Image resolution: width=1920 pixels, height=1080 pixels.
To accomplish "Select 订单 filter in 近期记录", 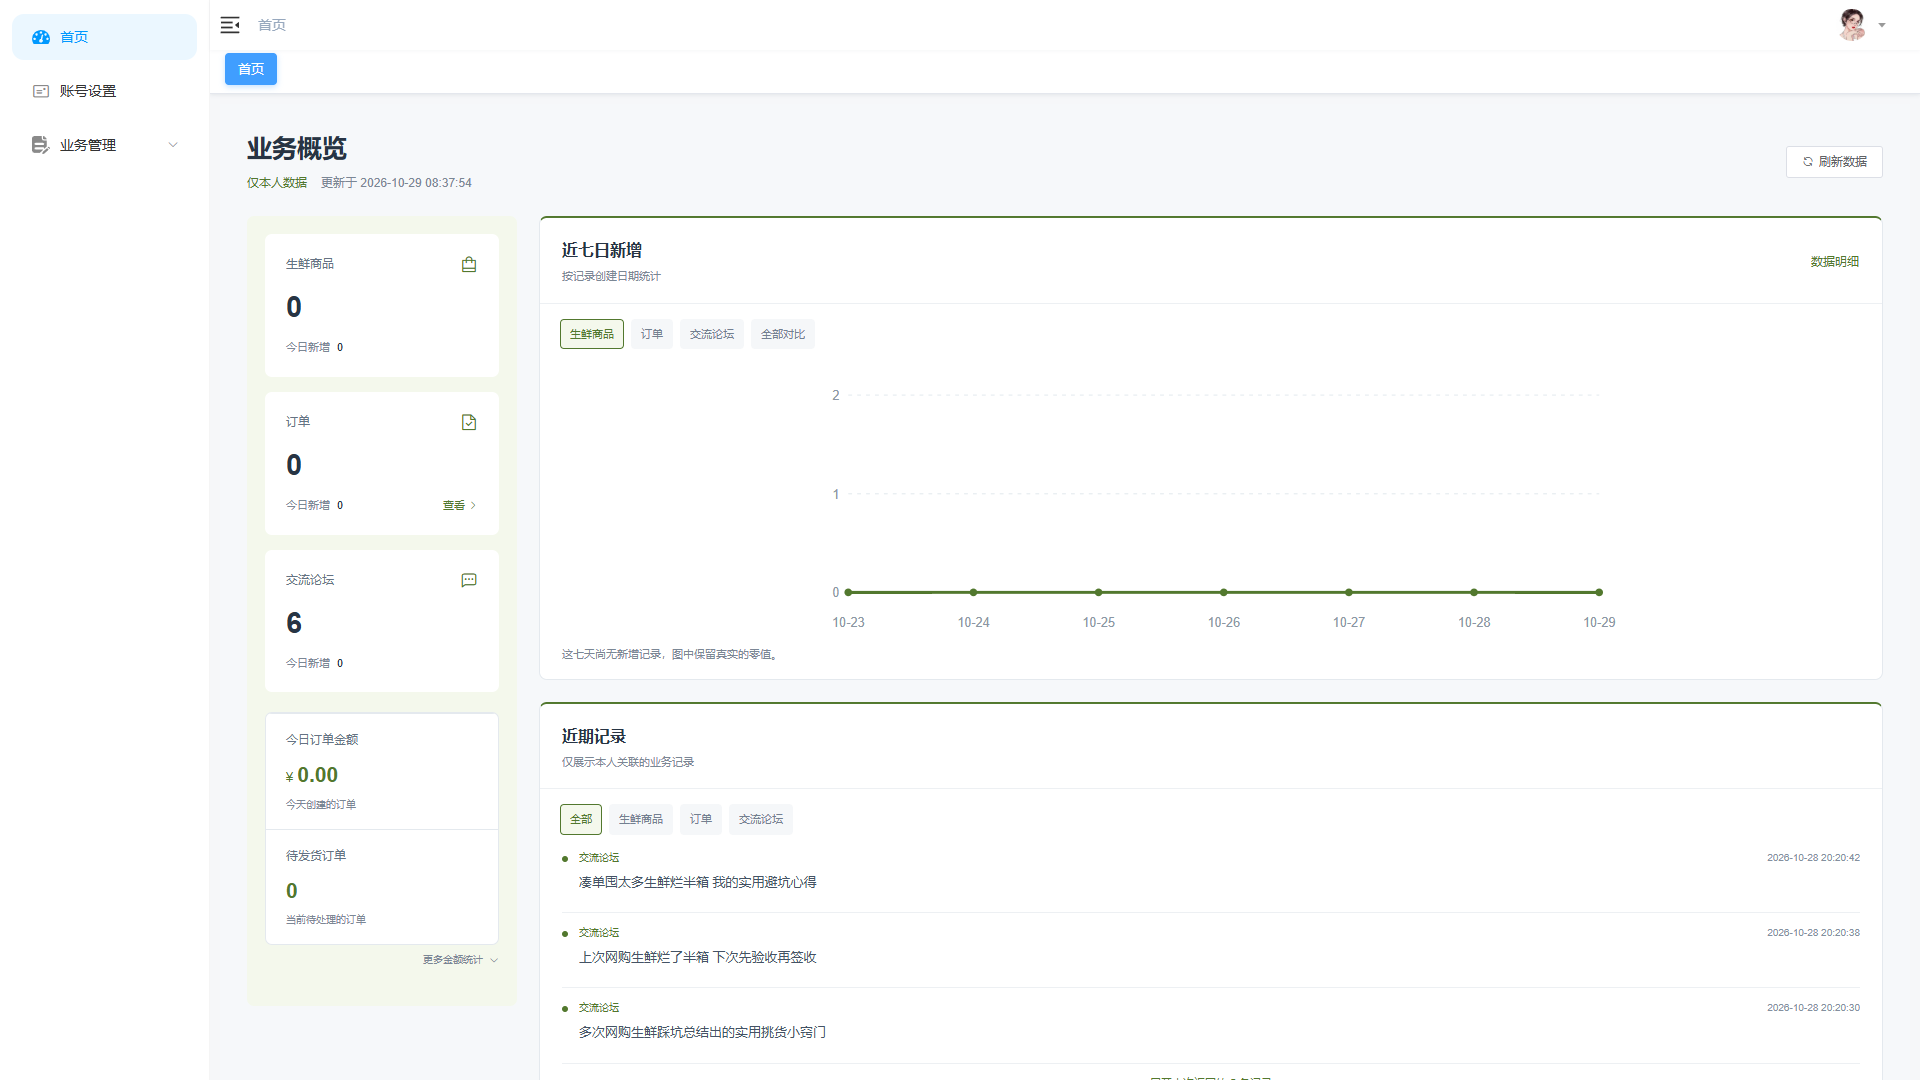I will click(x=701, y=819).
